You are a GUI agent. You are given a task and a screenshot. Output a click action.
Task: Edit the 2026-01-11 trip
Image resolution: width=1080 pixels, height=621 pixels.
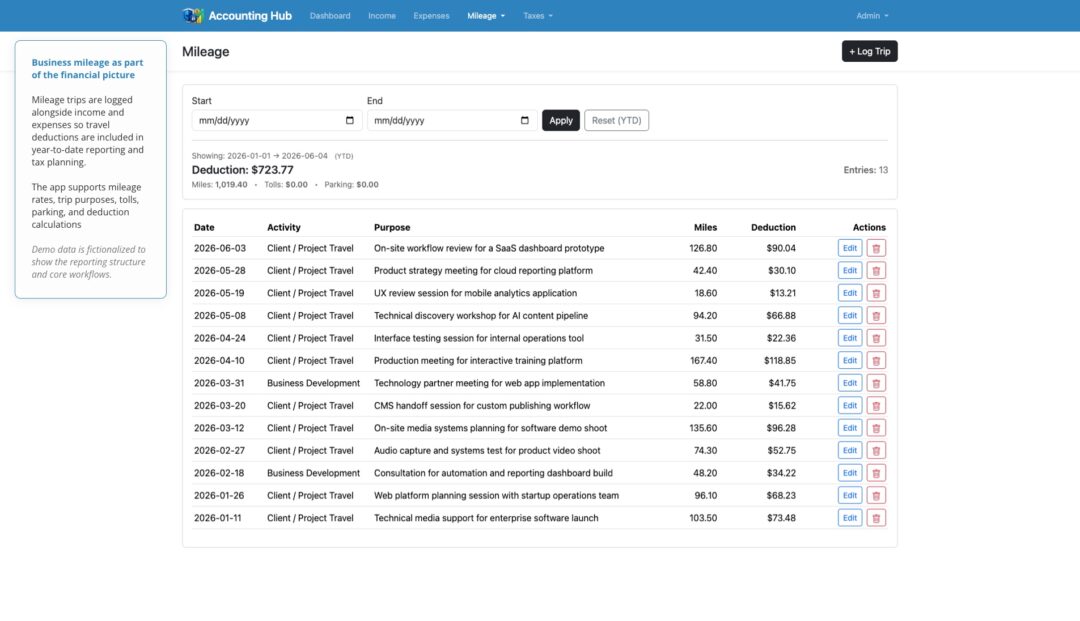click(850, 518)
